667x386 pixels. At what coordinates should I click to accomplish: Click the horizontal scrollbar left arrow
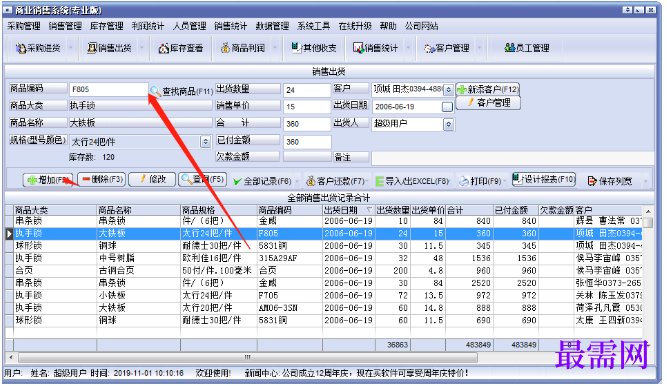10,357
